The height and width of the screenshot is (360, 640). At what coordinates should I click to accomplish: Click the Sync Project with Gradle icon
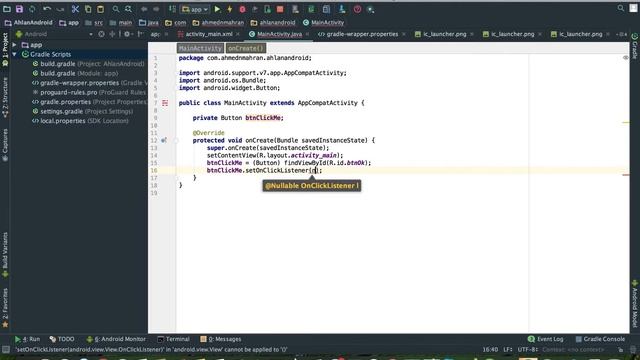coord(311,9)
